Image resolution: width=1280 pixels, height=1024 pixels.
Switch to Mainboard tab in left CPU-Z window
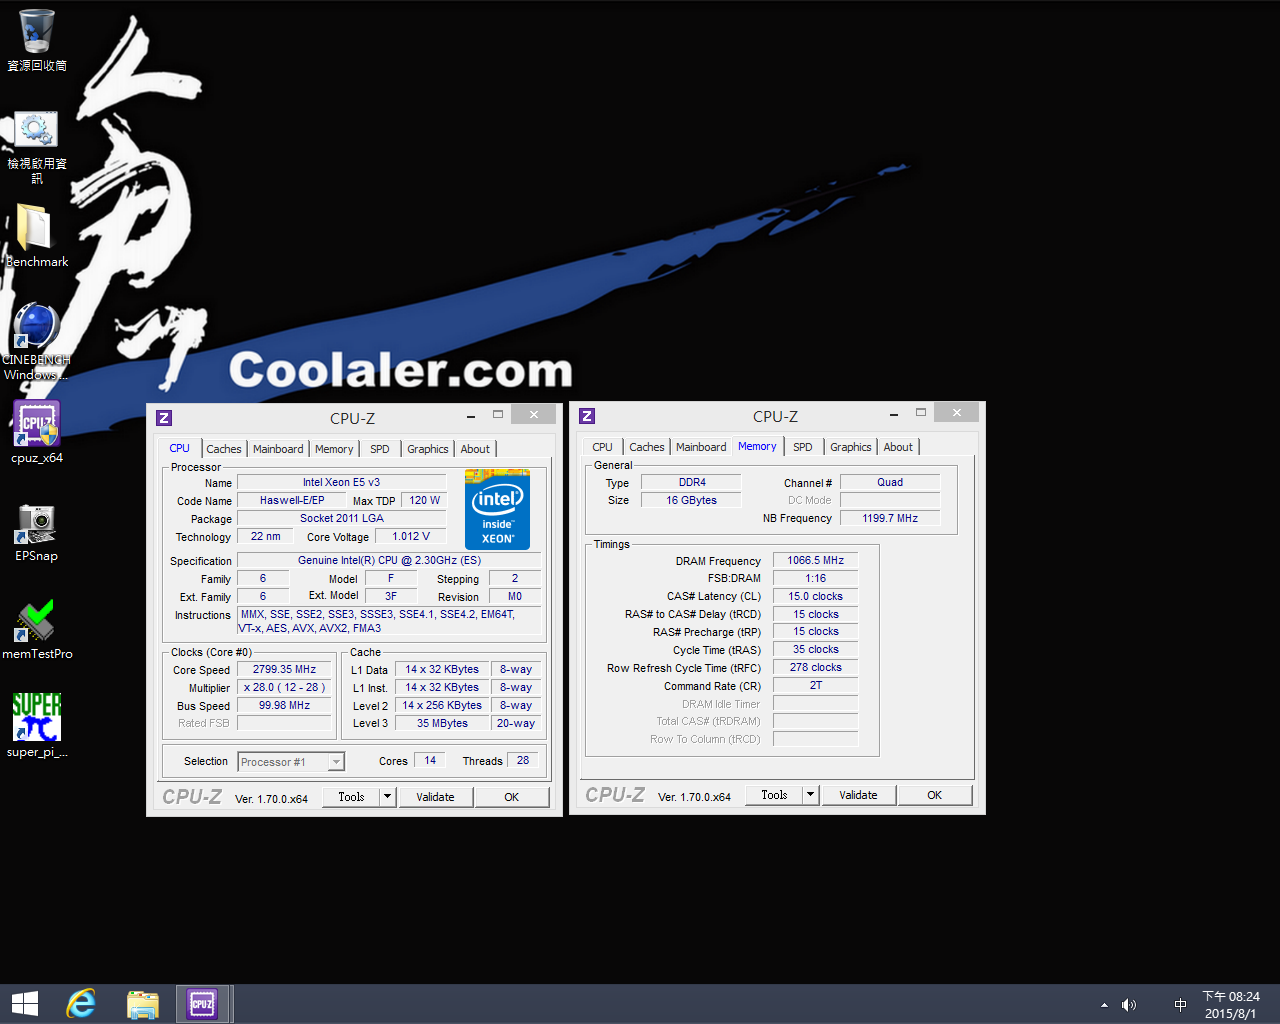[x=278, y=449]
